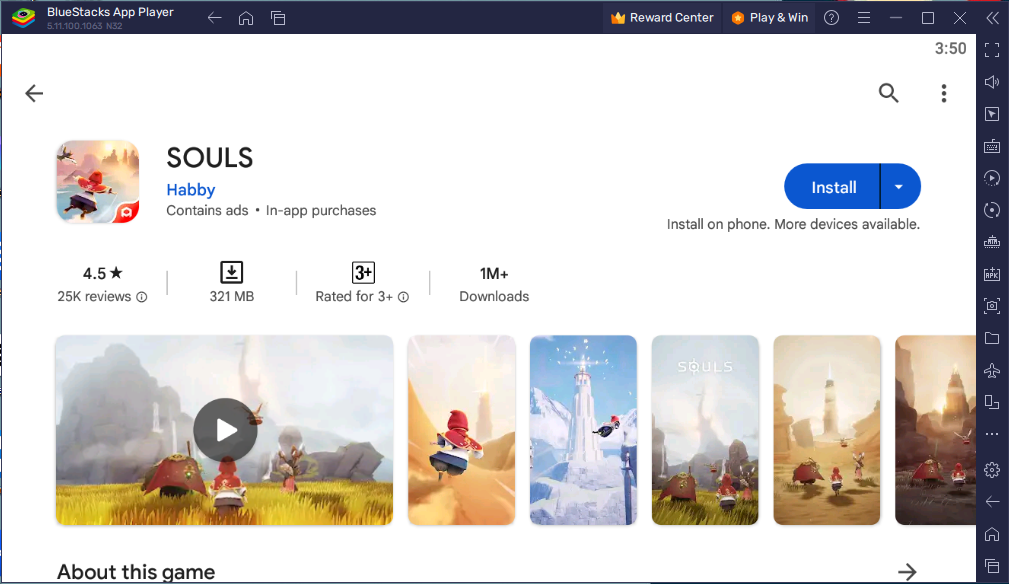This screenshot has height=584, width=1009.
Task: Show more sidebar options (three dots)
Action: point(992,434)
